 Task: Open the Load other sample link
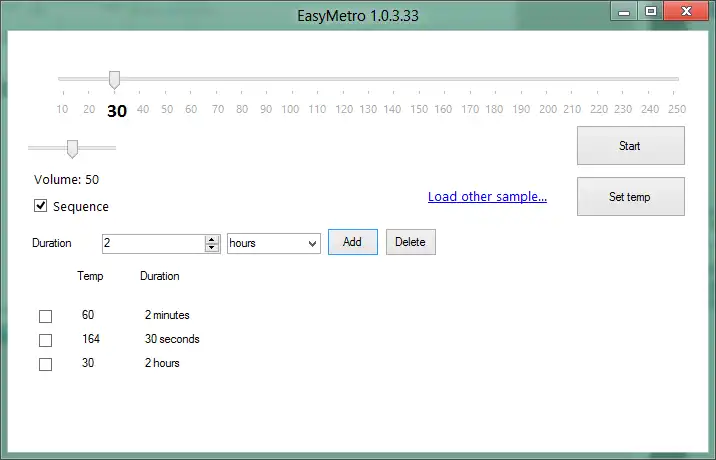487,196
